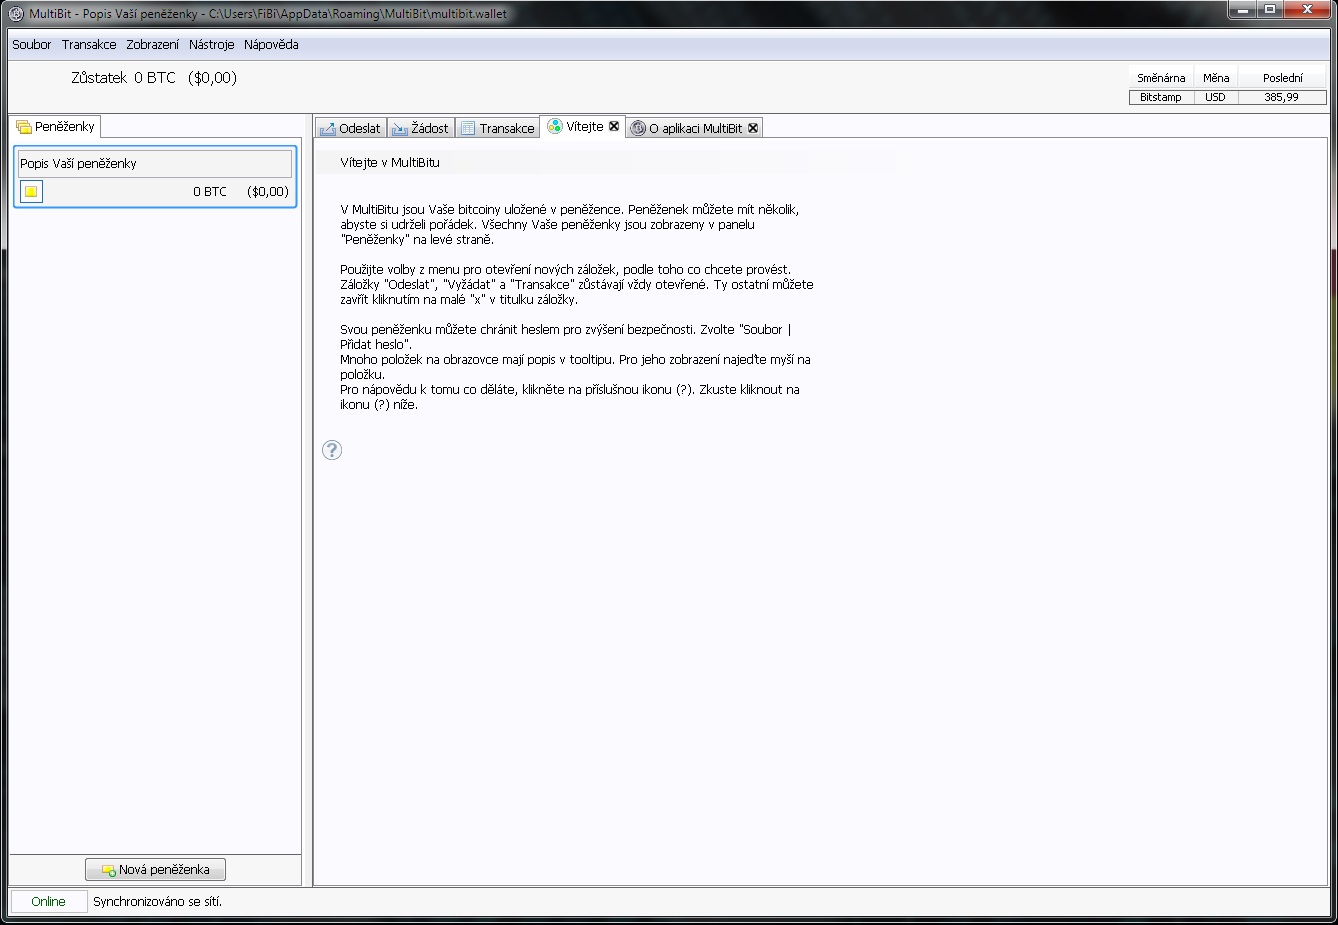Image resolution: width=1338 pixels, height=925 pixels.
Task: Maximize the MultiBit window
Action: coord(1270,10)
